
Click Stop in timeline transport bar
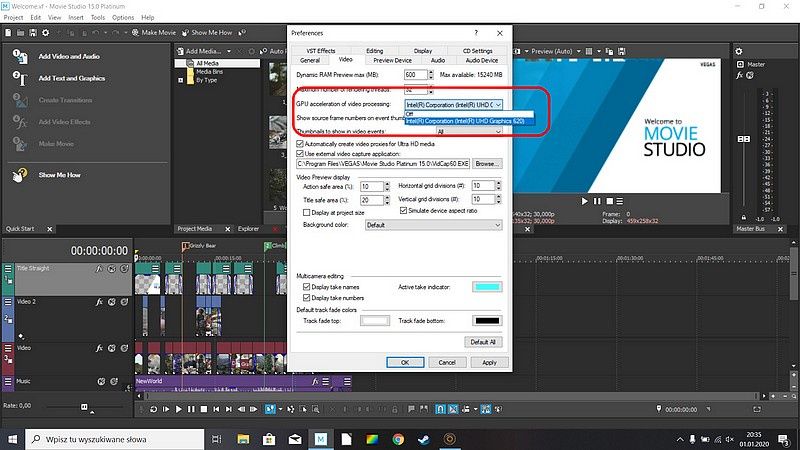coord(204,409)
